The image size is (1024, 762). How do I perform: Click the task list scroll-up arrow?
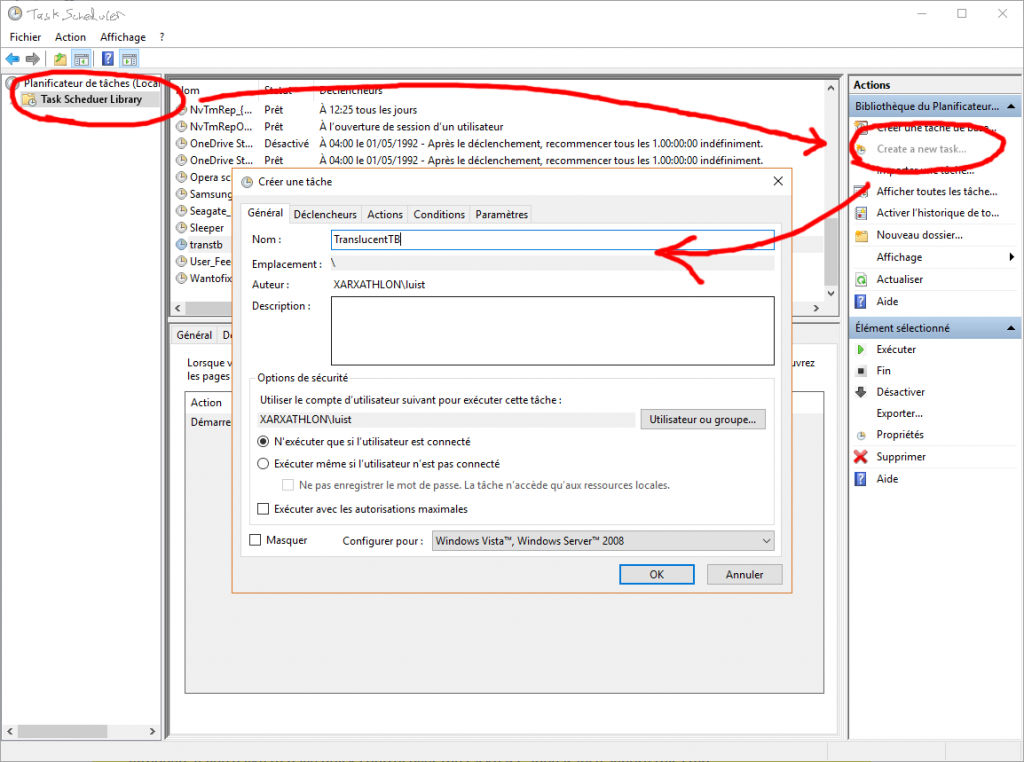click(x=831, y=87)
